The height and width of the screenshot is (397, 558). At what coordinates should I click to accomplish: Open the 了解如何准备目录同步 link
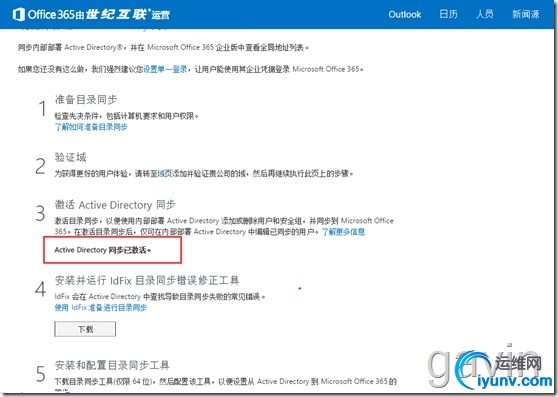(x=91, y=127)
